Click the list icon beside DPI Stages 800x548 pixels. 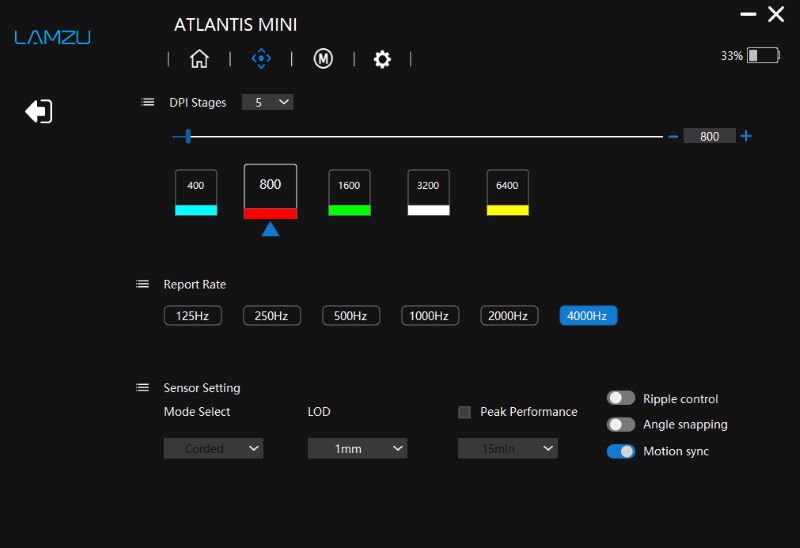coord(147,103)
